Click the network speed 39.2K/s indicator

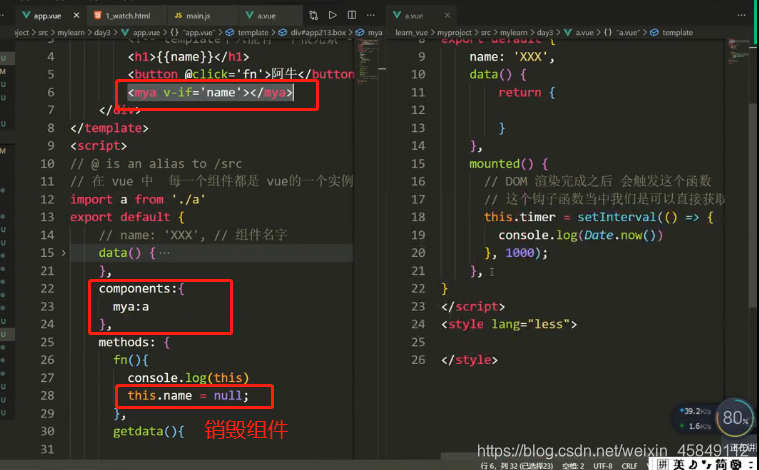pyautogui.click(x=696, y=411)
